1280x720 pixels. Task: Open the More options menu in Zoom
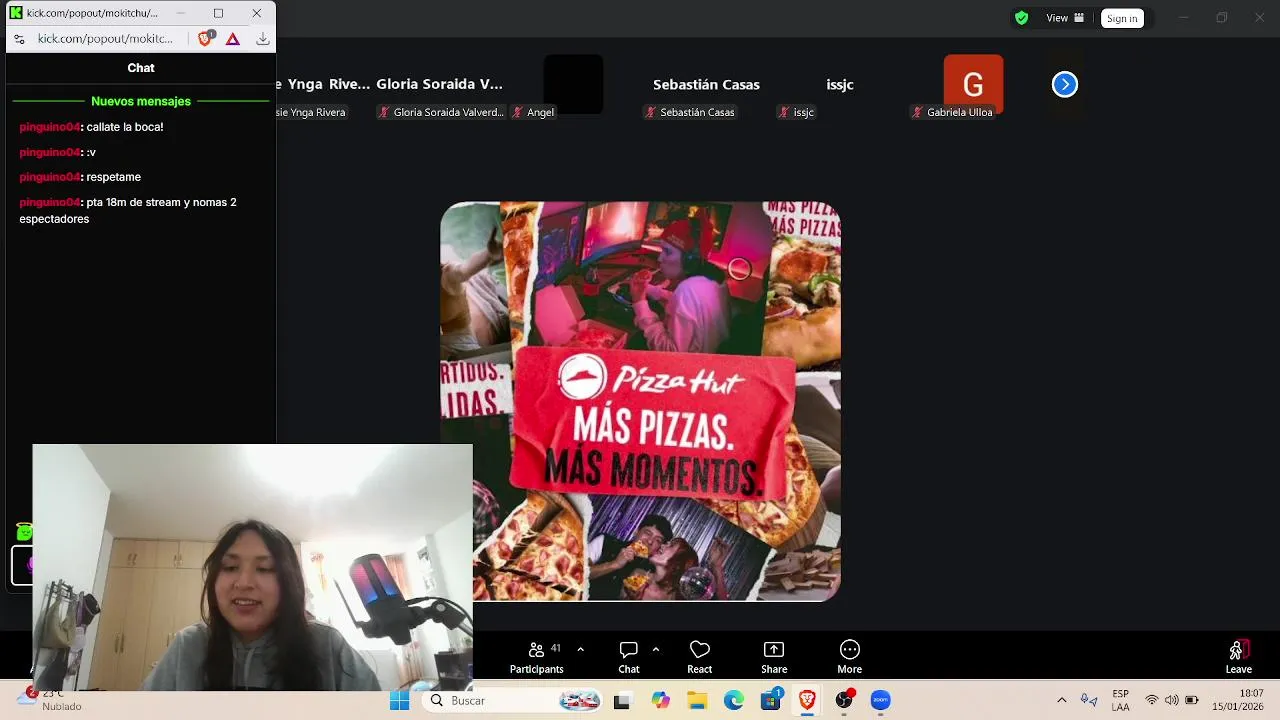tap(850, 657)
